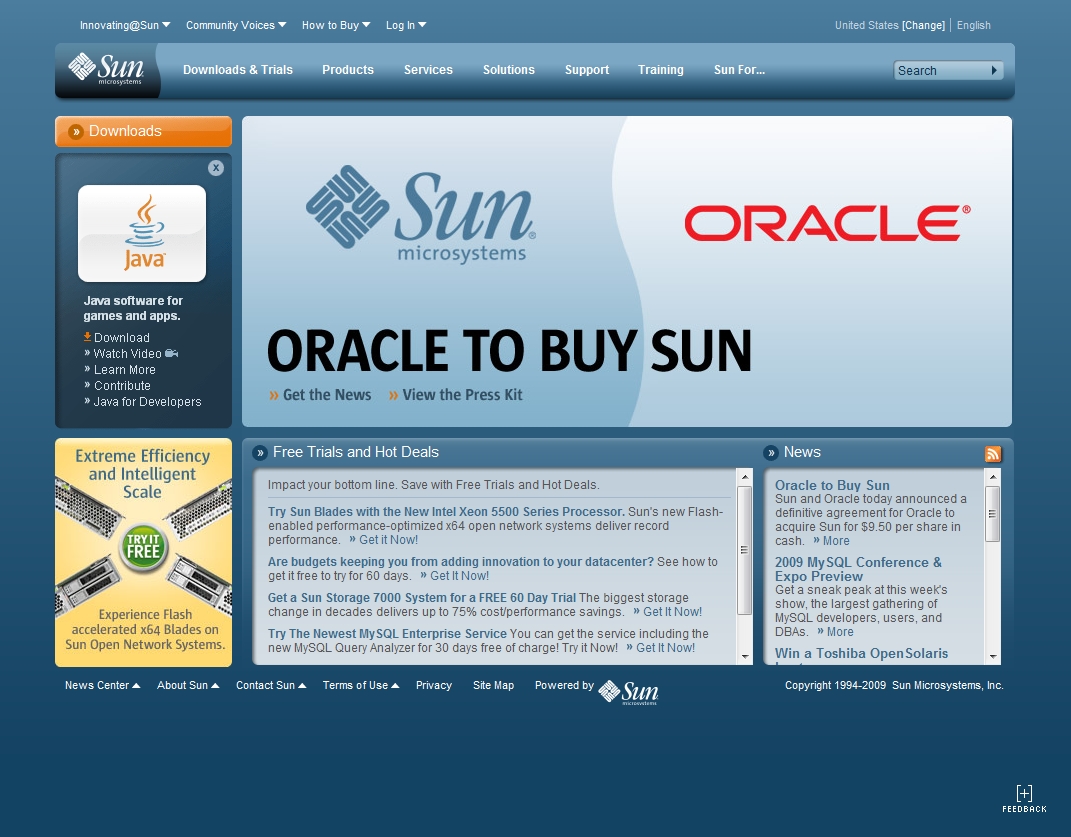The image size is (1071, 837).
Task: Click the Sun Microsystems logo in header
Action: click(x=106, y=69)
